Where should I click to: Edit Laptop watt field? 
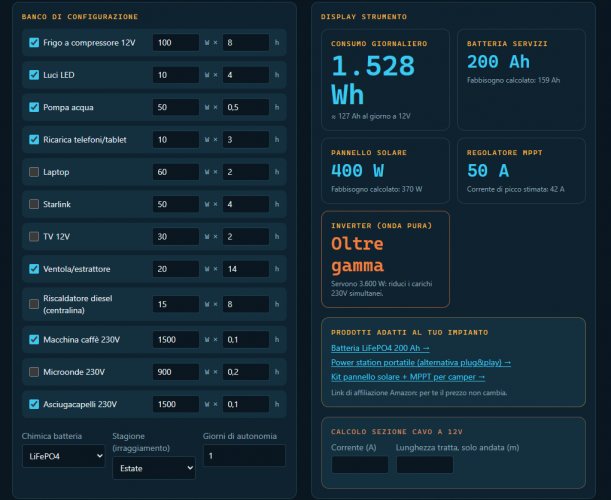pyautogui.click(x=176, y=172)
